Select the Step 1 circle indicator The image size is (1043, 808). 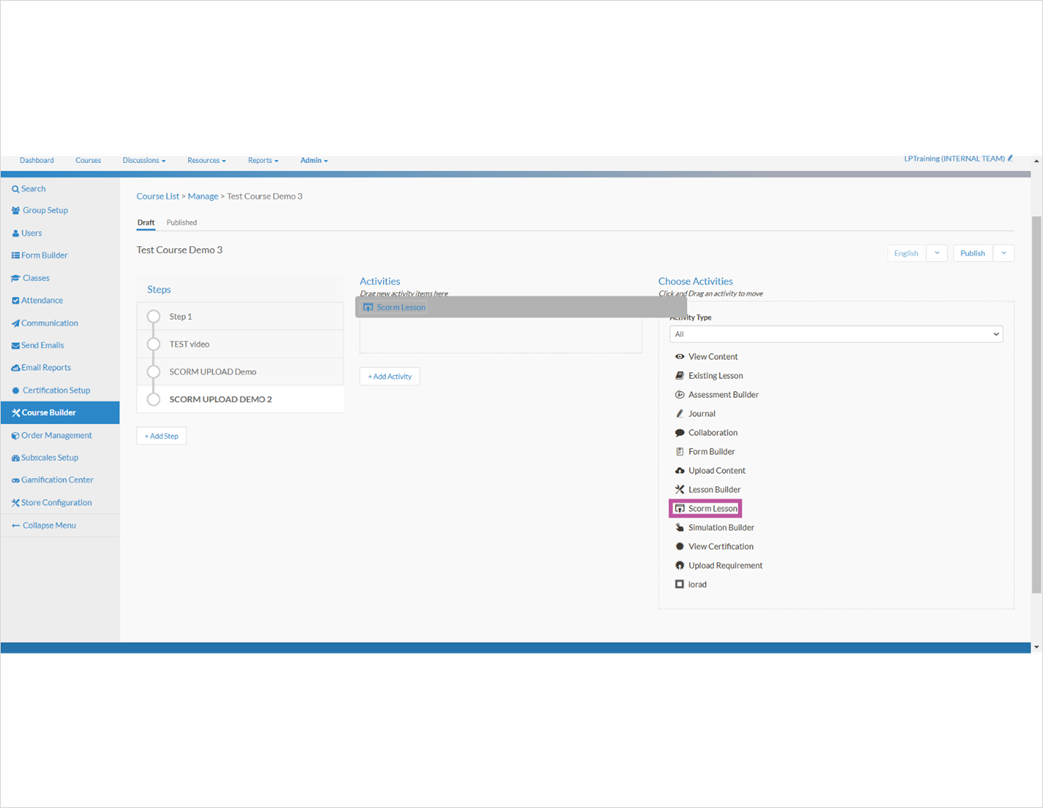[153, 316]
